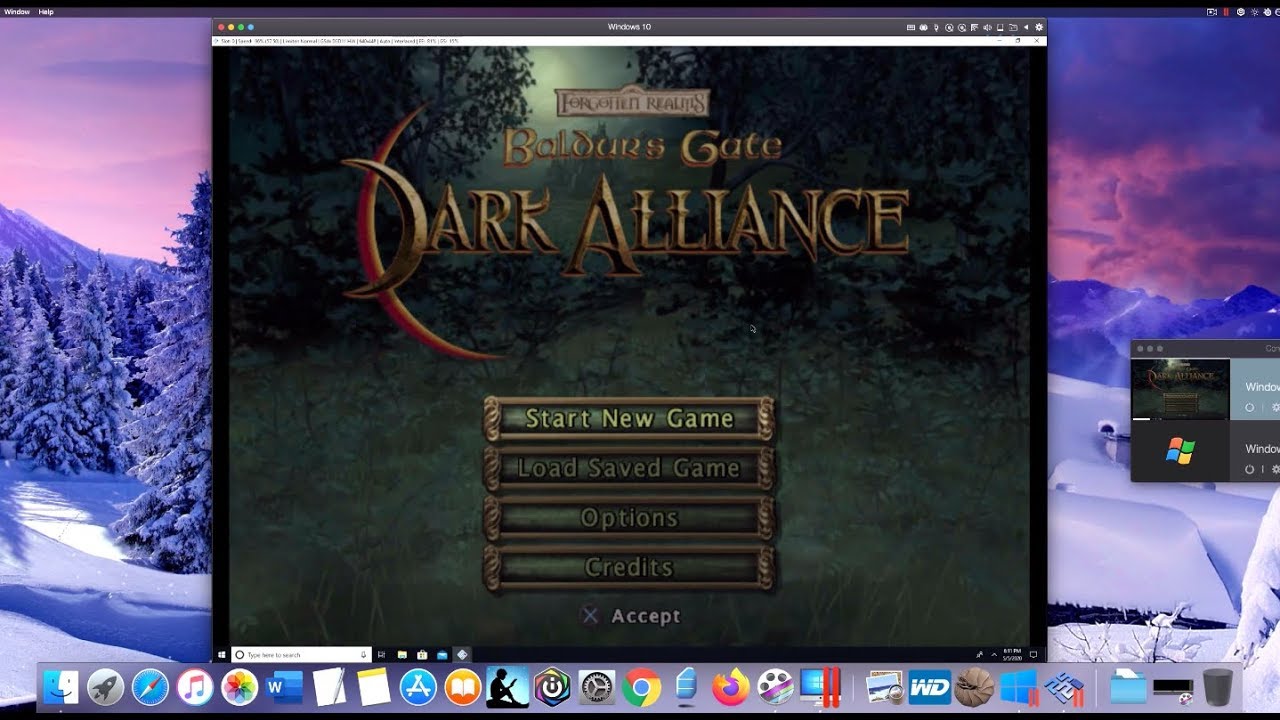Click red Parallels pause icon in the macOS menu bar
This screenshot has height=720, width=1280.
[1226, 12]
